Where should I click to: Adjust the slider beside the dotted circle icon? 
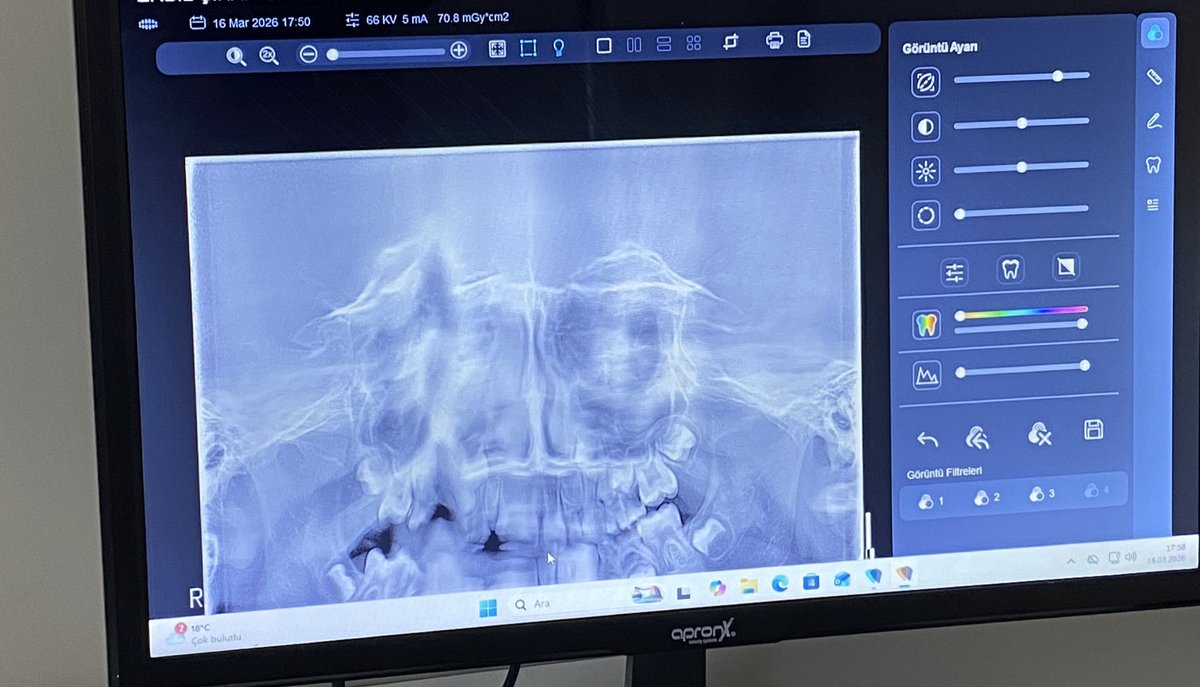(1021, 212)
